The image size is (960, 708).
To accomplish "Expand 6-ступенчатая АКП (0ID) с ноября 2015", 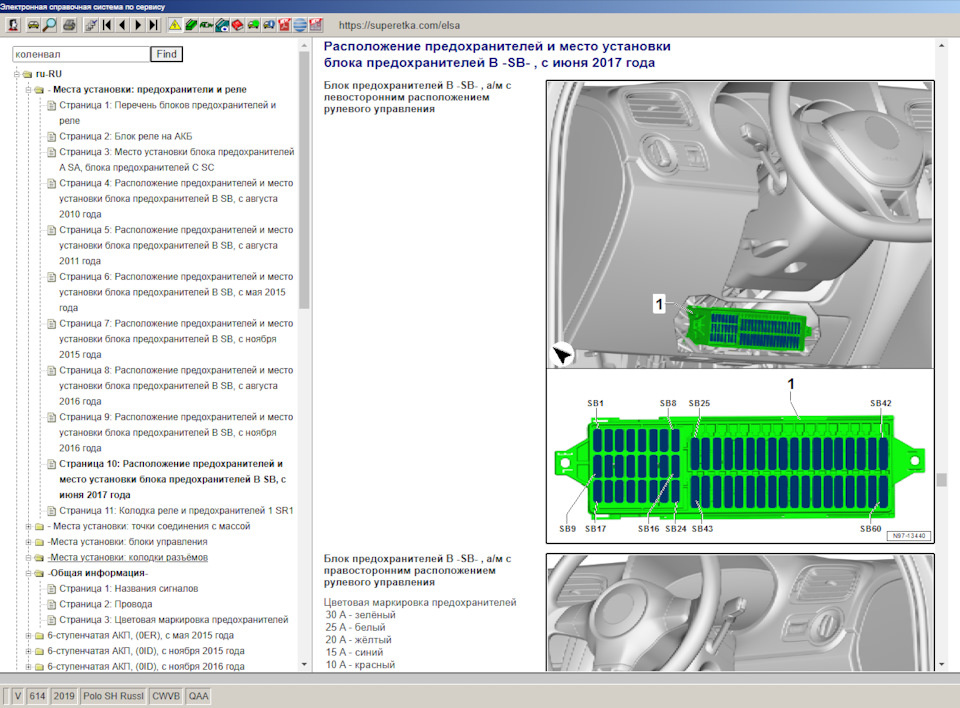I will [28, 651].
